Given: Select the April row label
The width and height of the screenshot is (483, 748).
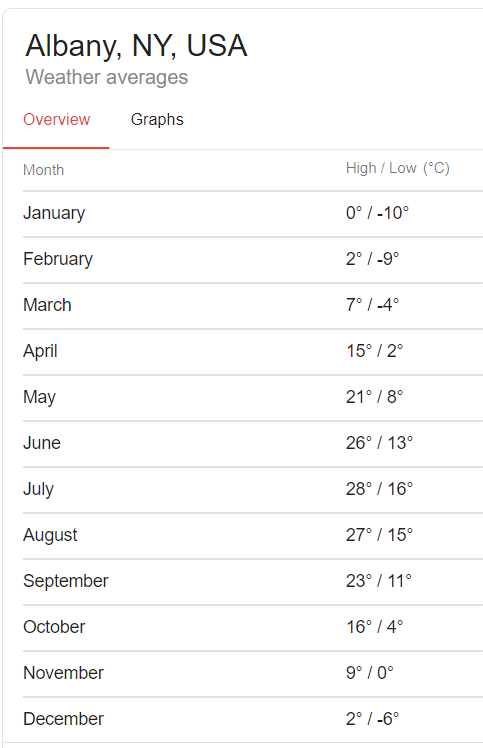Looking at the screenshot, I should tap(40, 352).
